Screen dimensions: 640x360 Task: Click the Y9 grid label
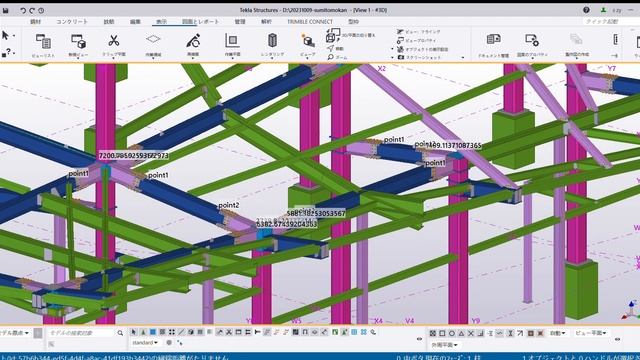pos(476,321)
